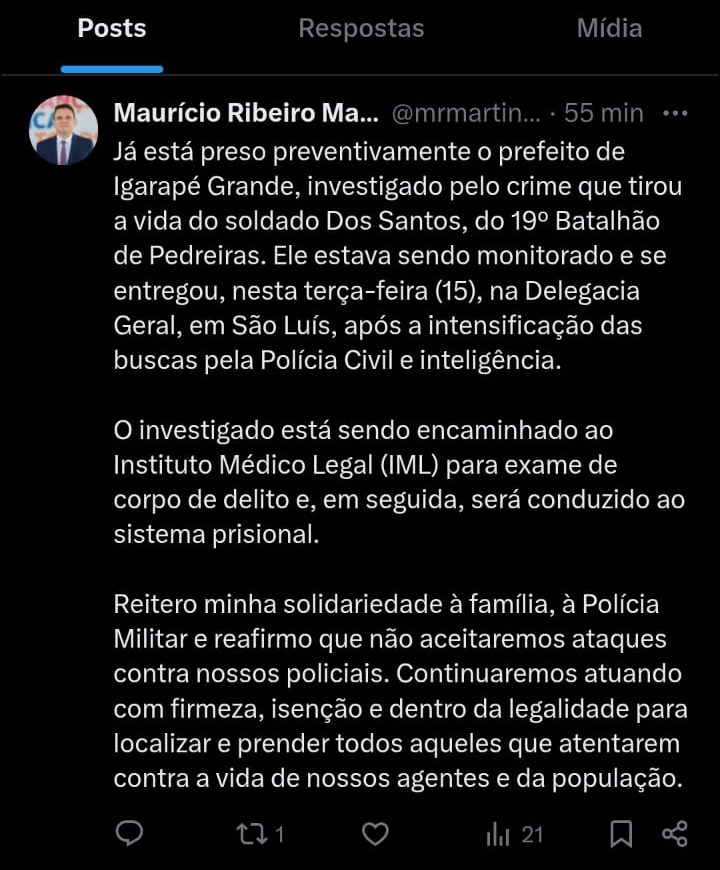This screenshot has height=870, width=720.
Task: Click the display name Maurício Ribeiro Ma...
Action: point(246,113)
